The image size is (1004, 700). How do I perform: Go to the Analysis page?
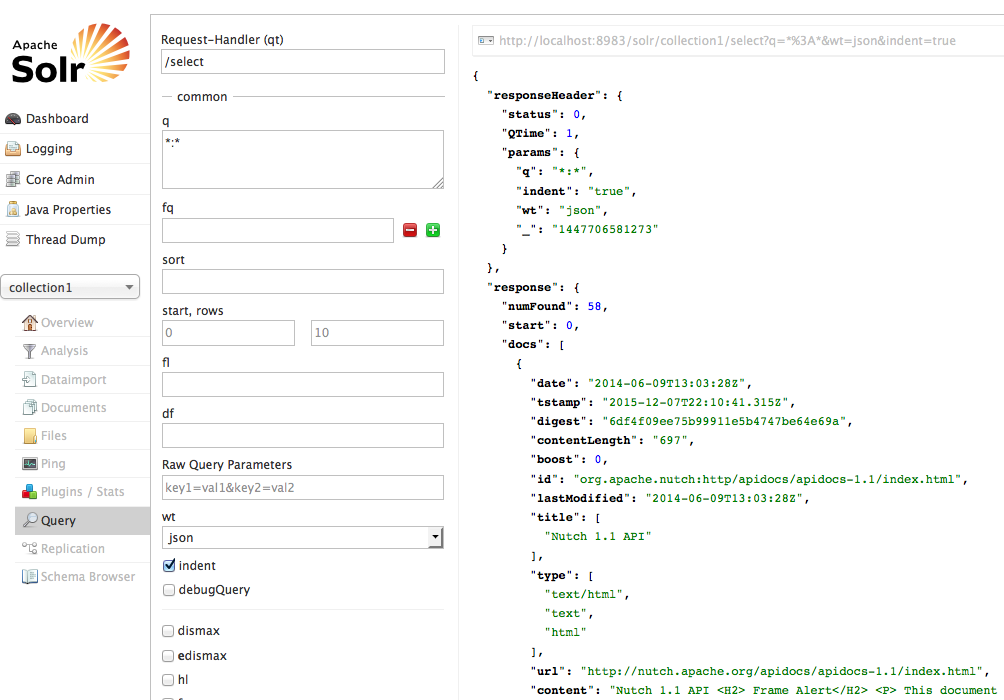(x=65, y=351)
